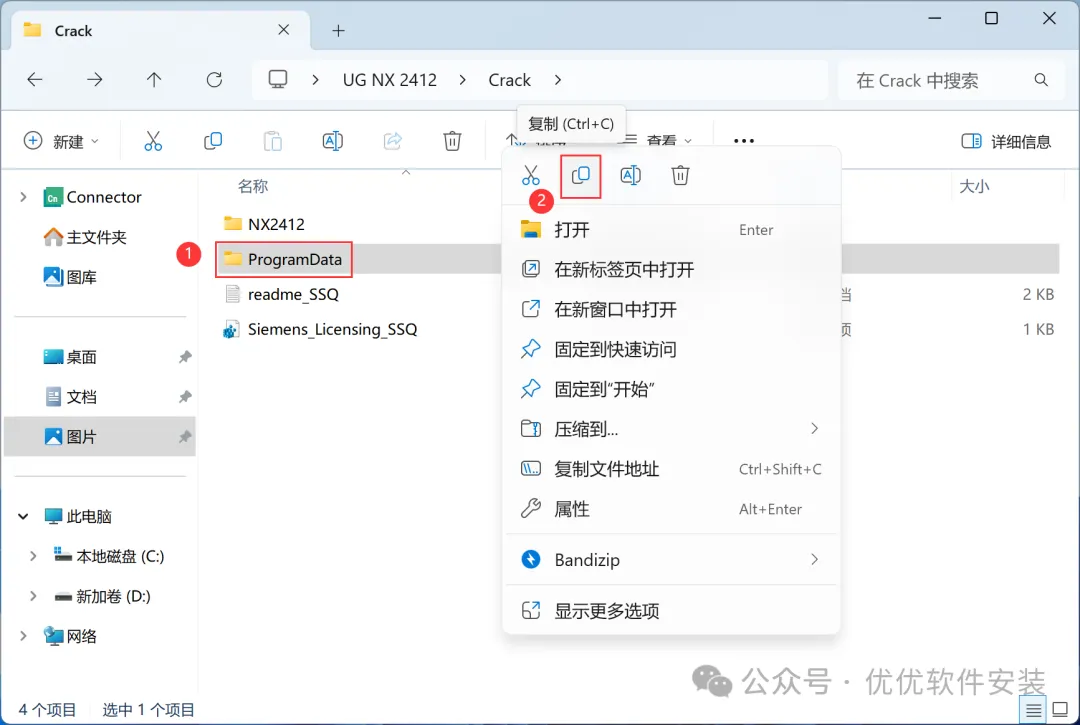The width and height of the screenshot is (1080, 725).
Task: Go back with the left arrow
Action: (x=34, y=80)
